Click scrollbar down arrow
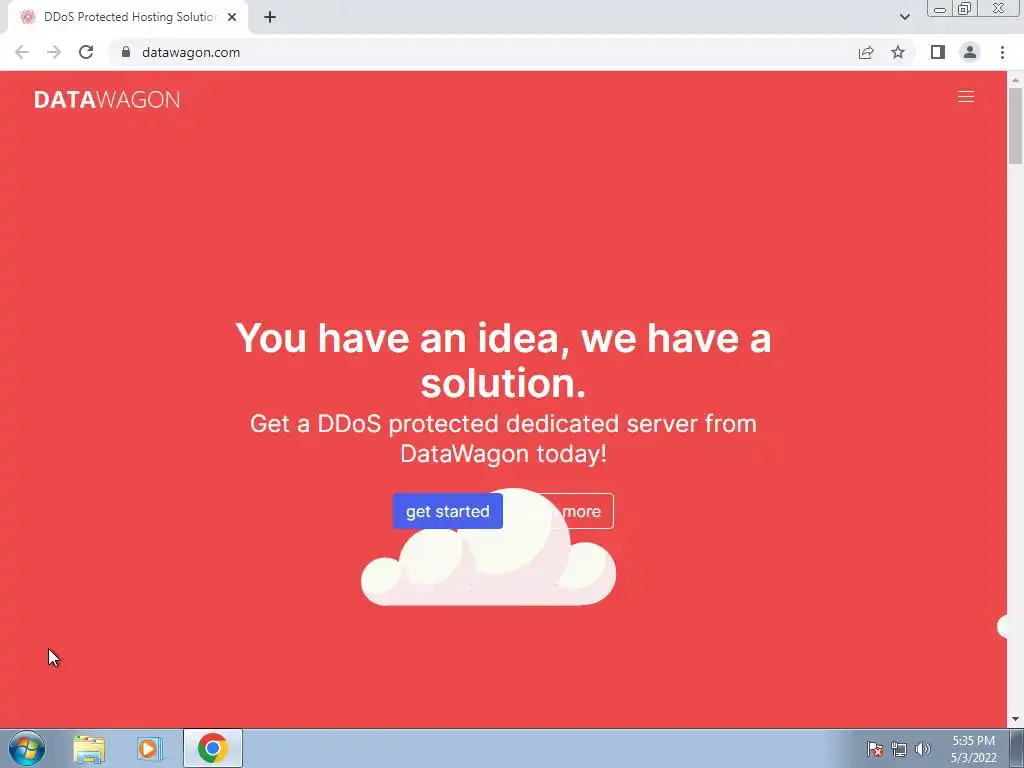The height and width of the screenshot is (768, 1024). (x=1015, y=720)
